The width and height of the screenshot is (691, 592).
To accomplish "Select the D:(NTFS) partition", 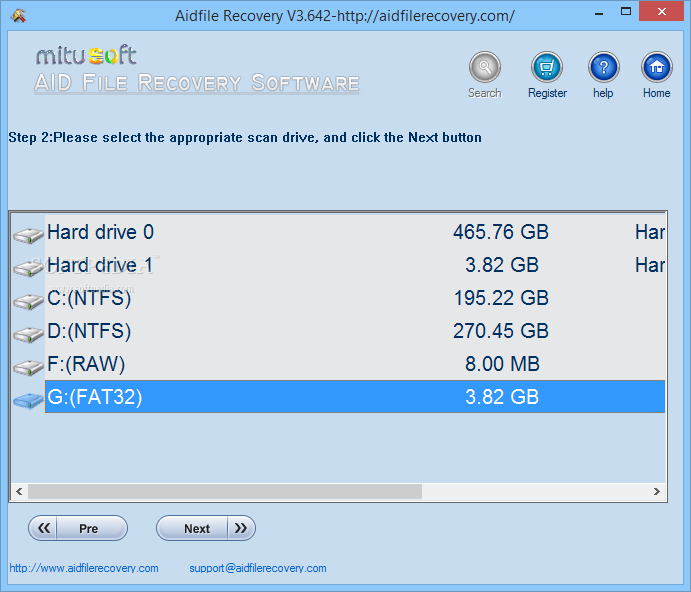I will 355,331.
